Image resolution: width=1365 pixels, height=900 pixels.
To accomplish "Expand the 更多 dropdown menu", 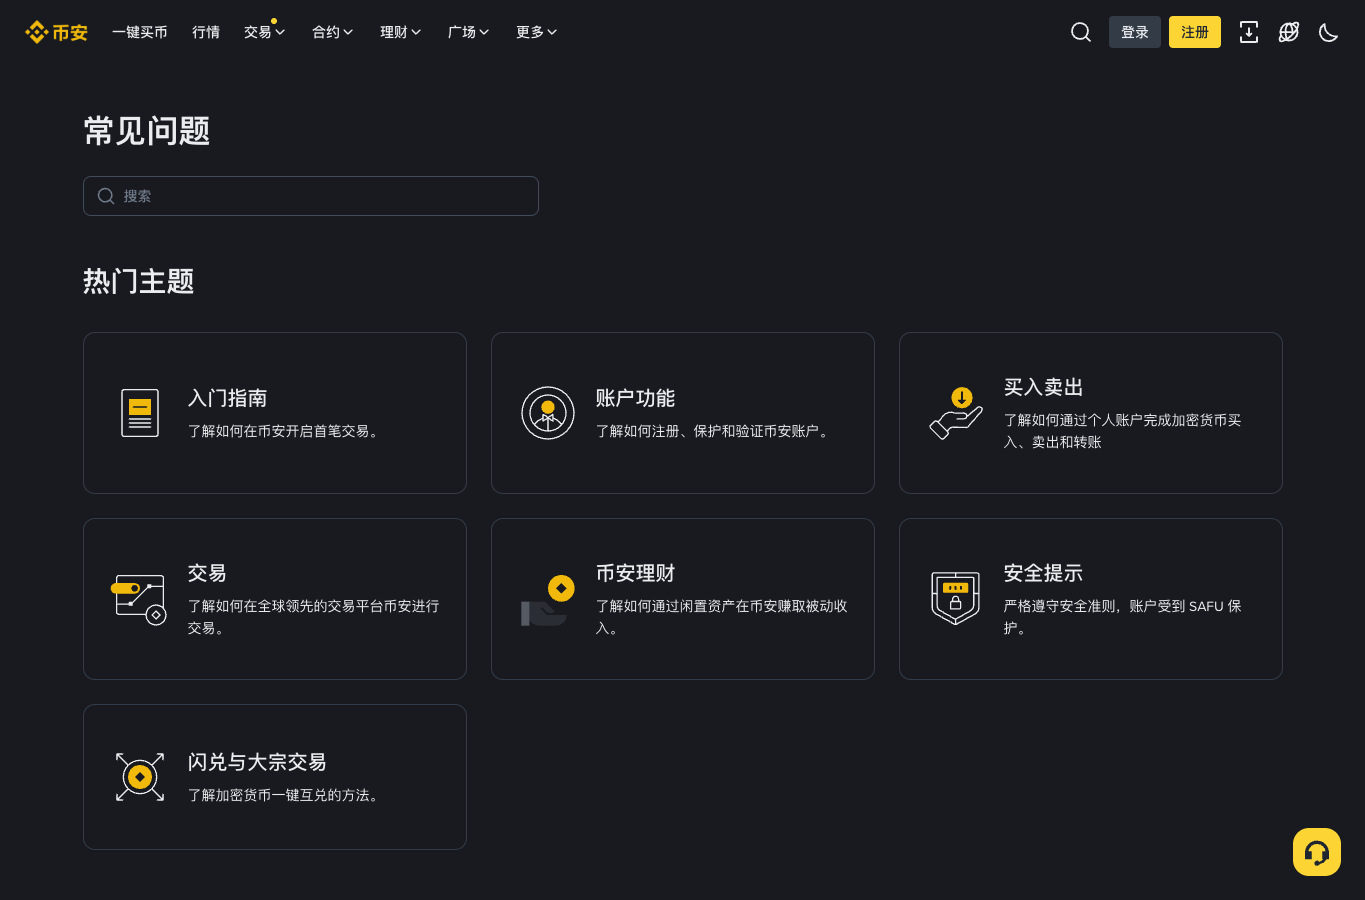I will point(537,32).
